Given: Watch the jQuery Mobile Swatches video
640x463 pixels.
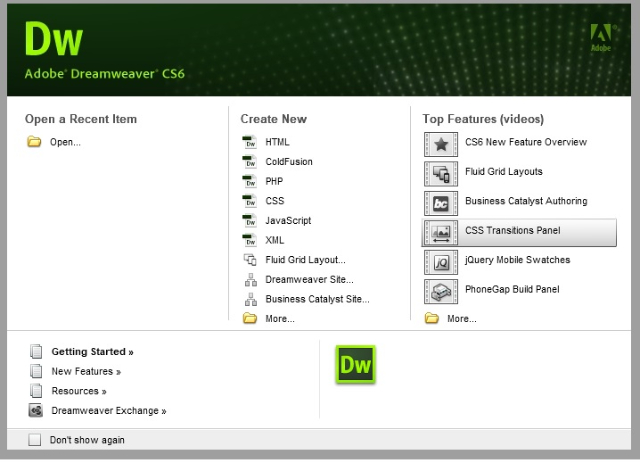Looking at the screenshot, I should point(518,260).
